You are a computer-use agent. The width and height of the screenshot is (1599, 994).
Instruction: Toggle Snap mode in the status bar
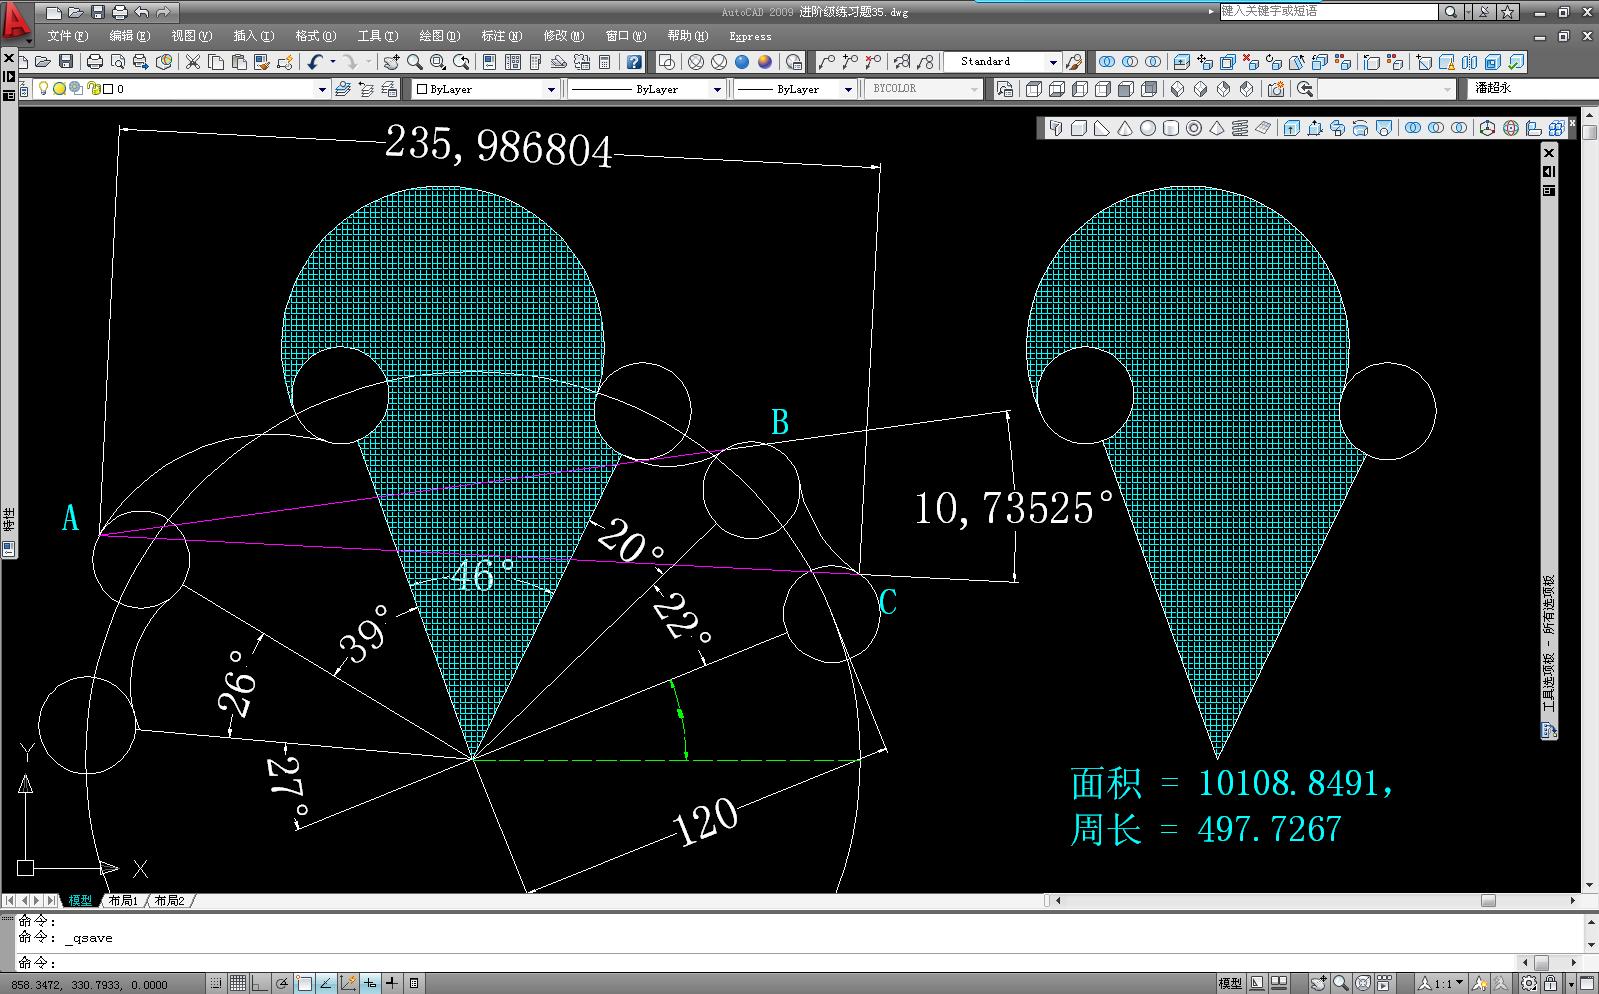[x=216, y=984]
